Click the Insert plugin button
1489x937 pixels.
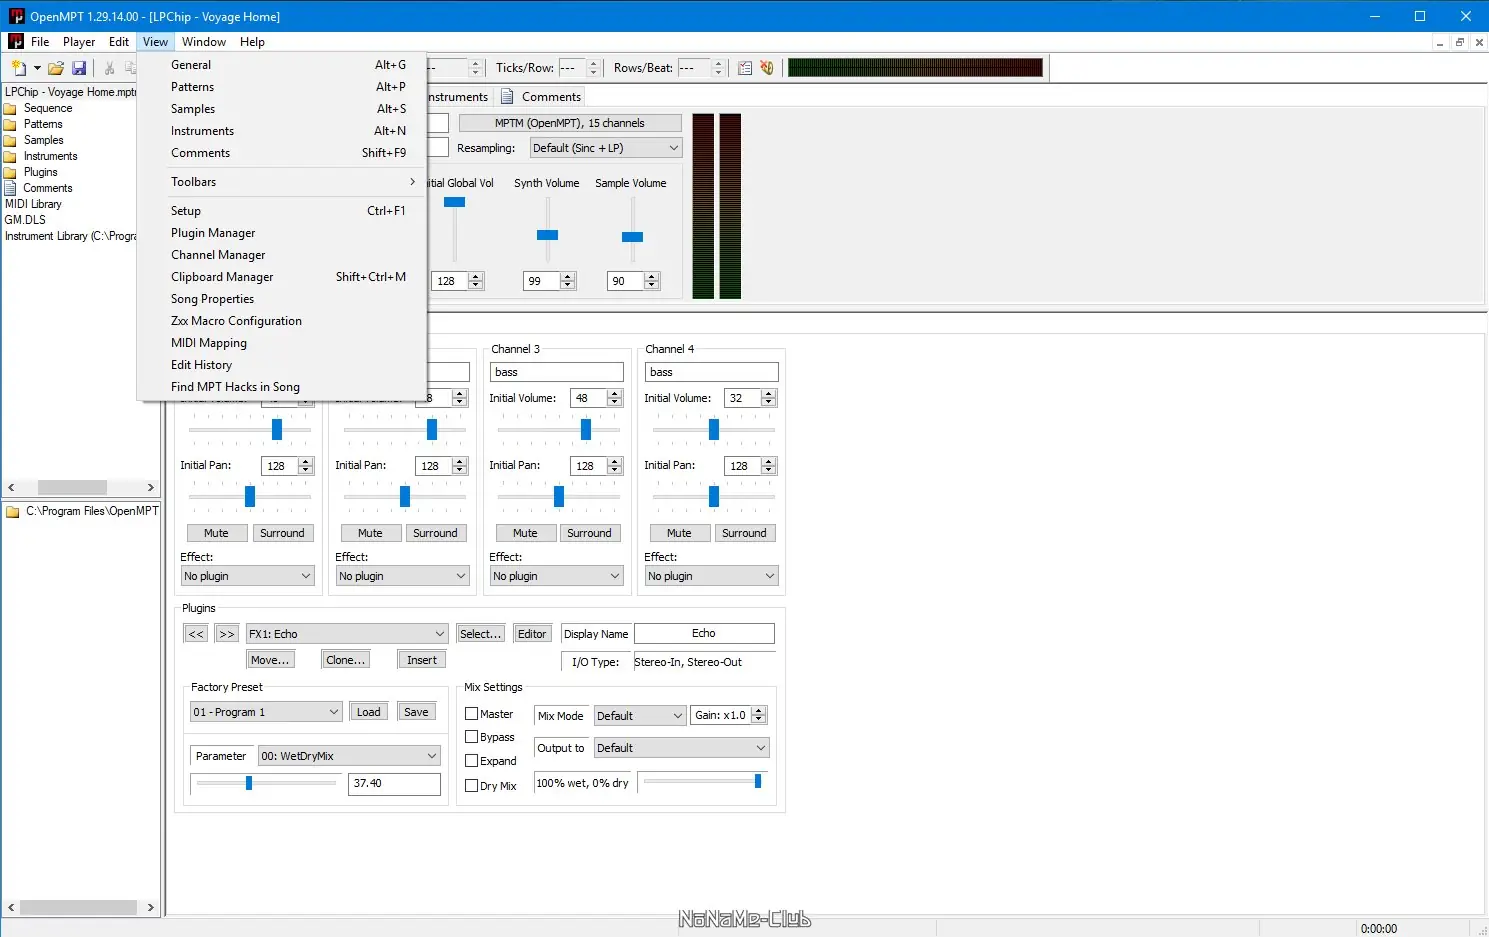coord(422,660)
